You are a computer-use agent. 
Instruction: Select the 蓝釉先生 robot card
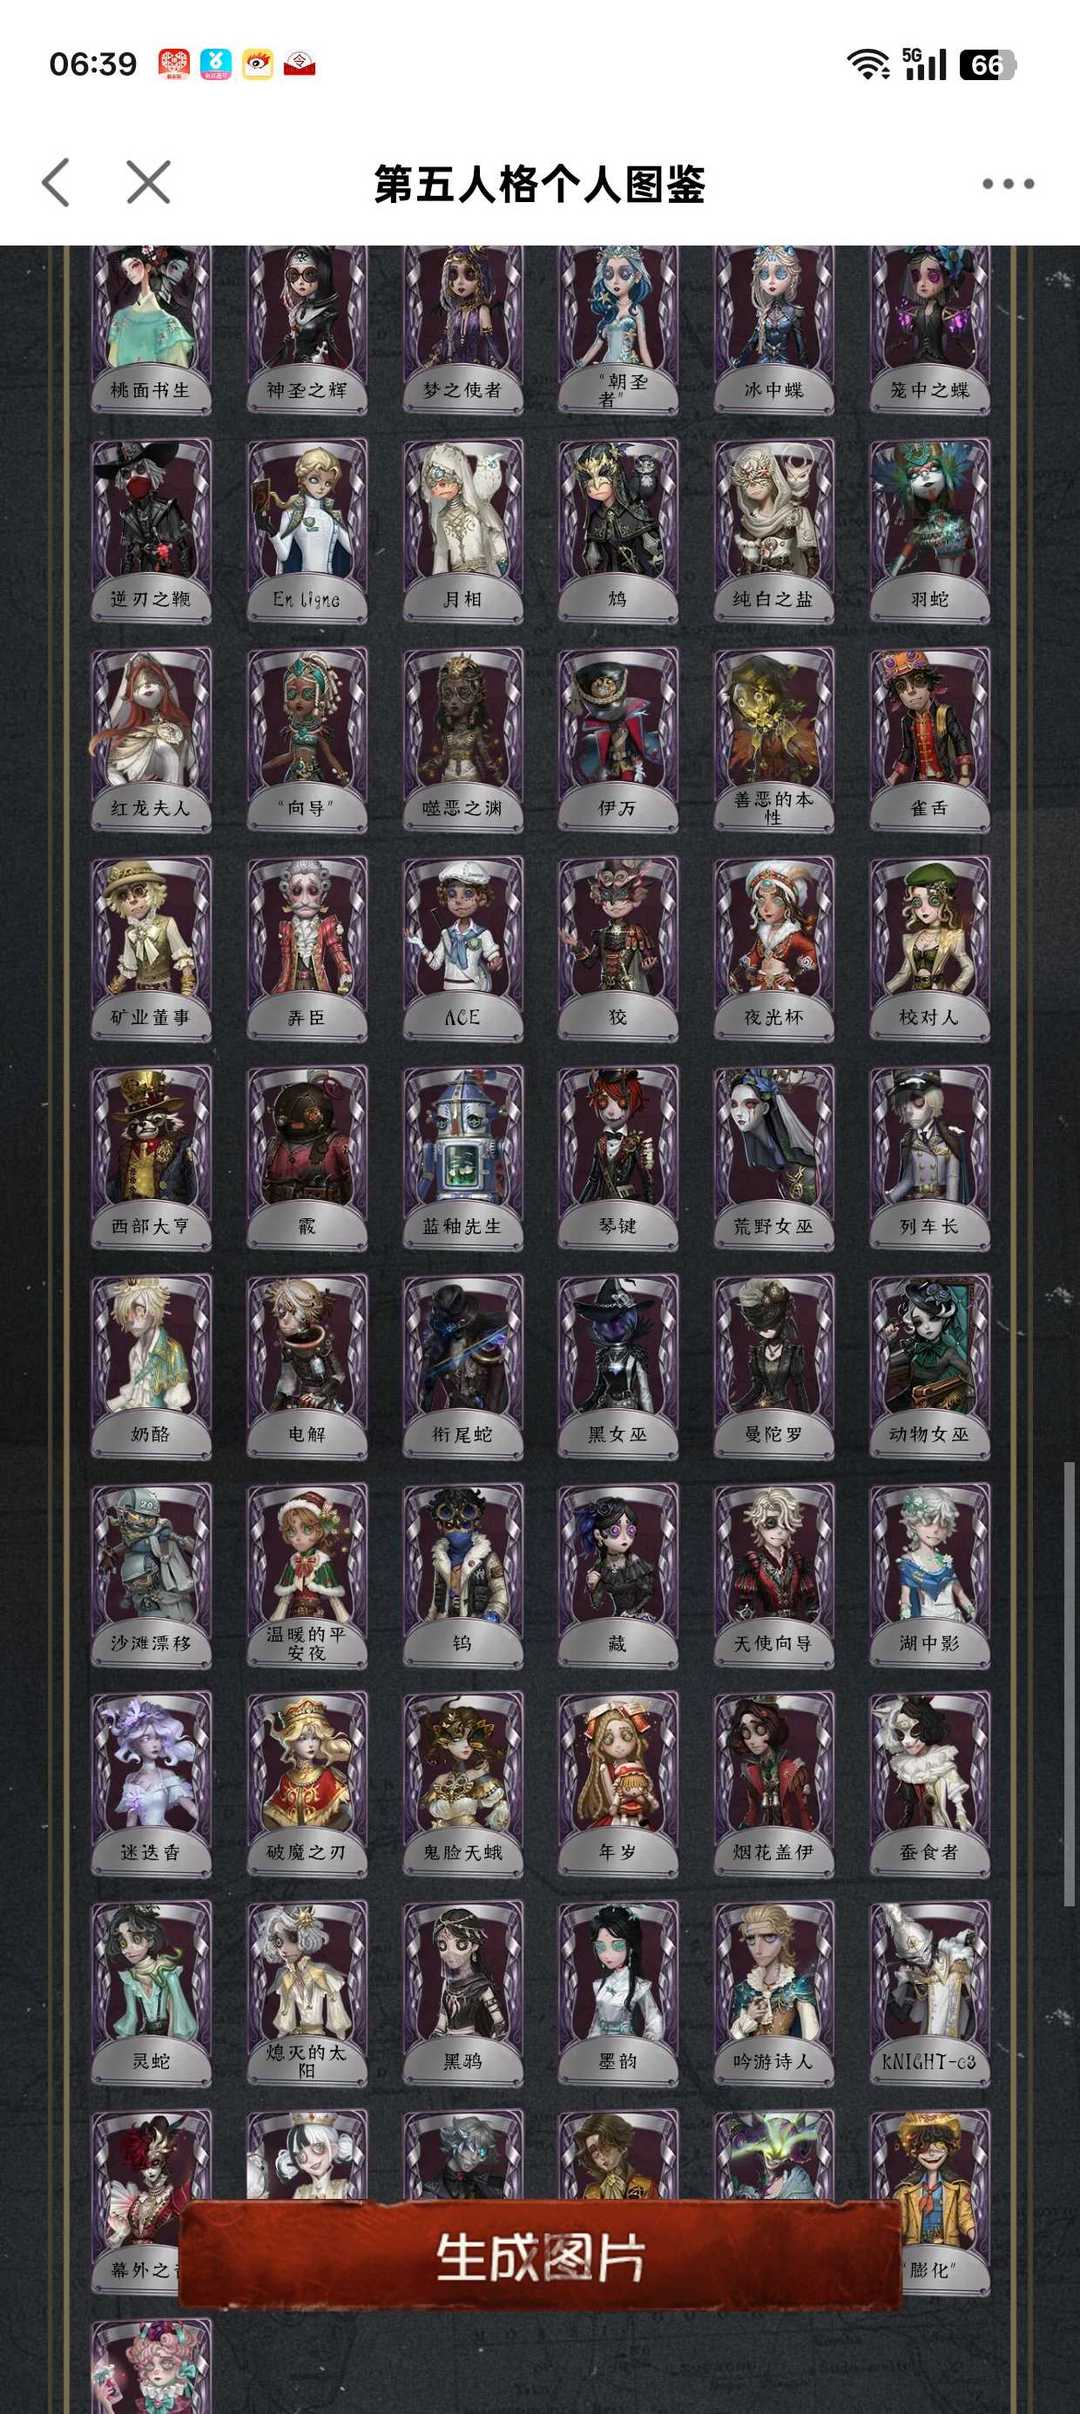(462, 1158)
